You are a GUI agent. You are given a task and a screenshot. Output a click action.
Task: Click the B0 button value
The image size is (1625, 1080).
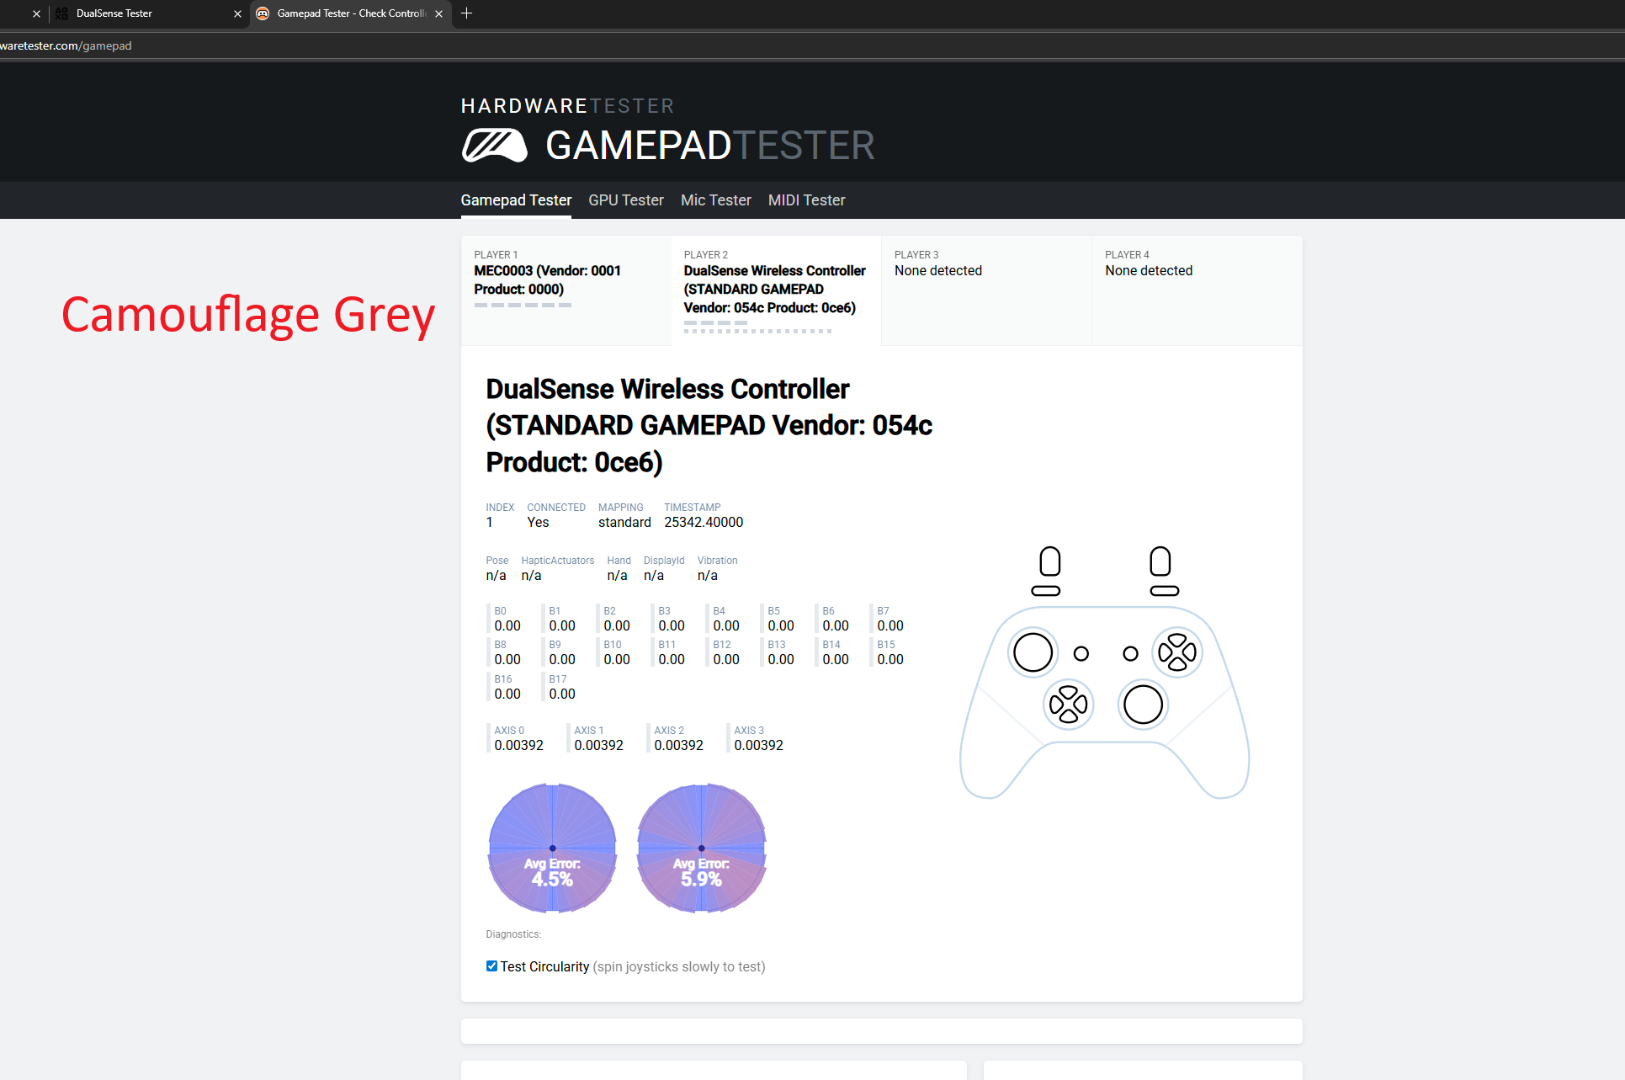tap(507, 626)
